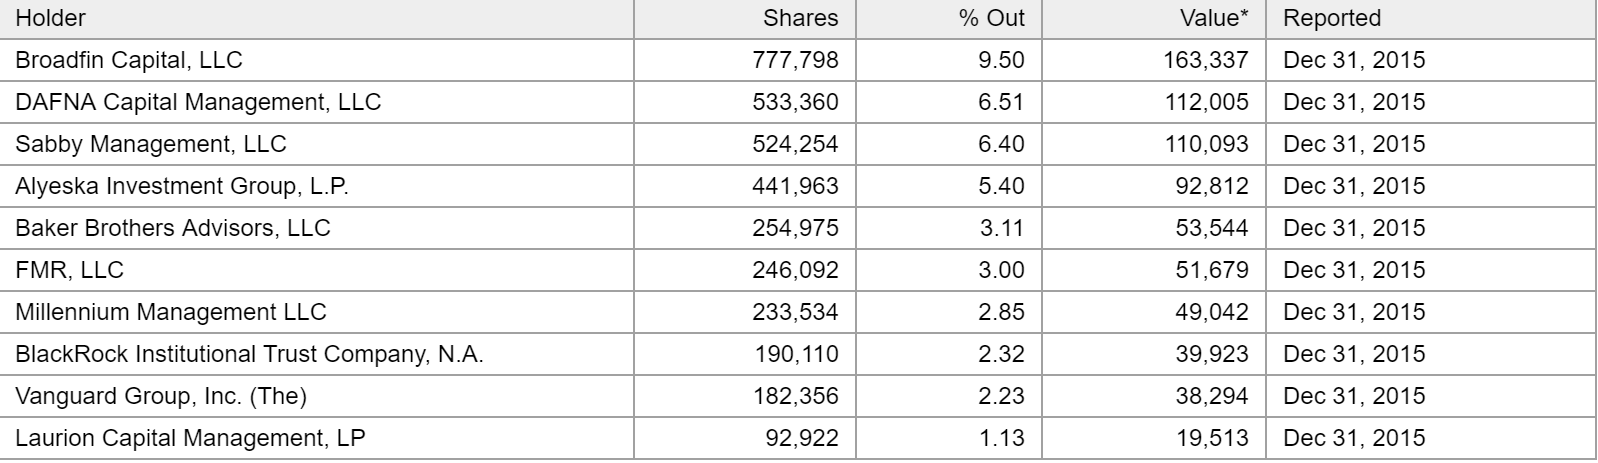Click Laurion's Dec 31, 2015 reported date
The height and width of the screenshot is (463, 1598).
1354,438
